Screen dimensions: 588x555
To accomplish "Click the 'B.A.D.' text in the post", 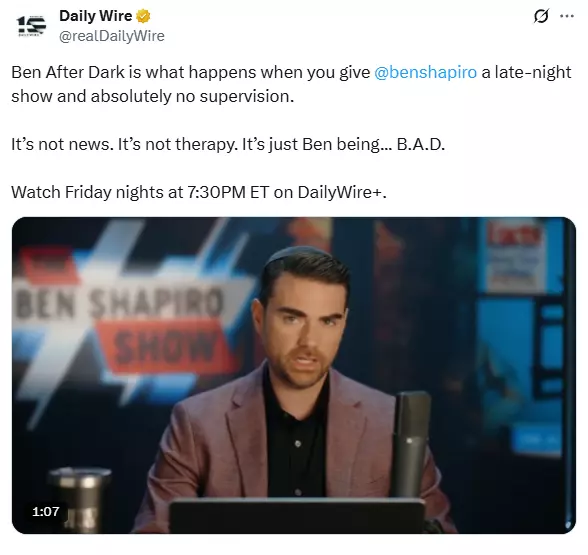I will (x=421, y=144).
